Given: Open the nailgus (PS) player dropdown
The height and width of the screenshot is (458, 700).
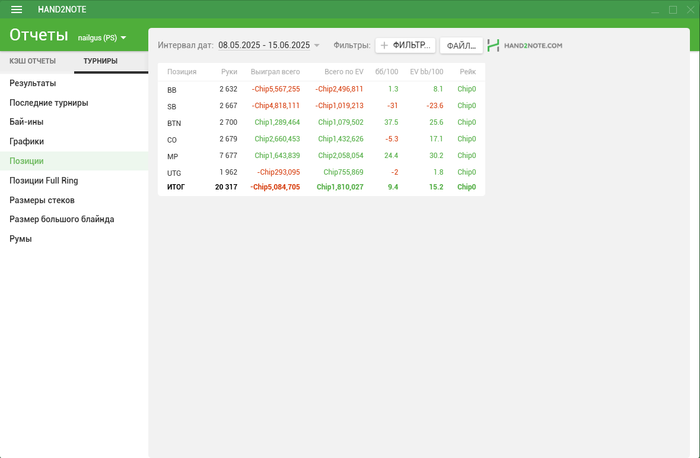Looking at the screenshot, I should tap(102, 38).
